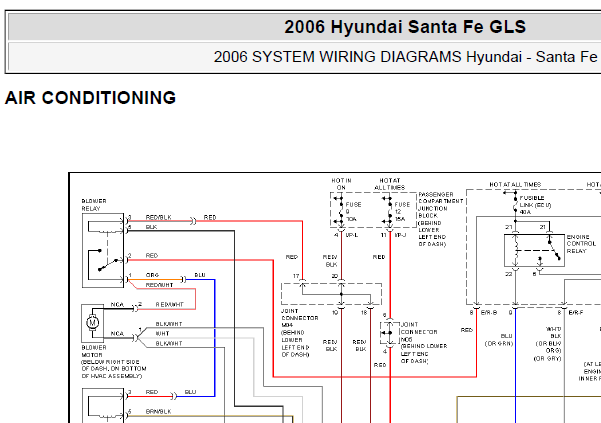
Task: Click the 'JOINT CONNECTOR M05' label
Action: [419, 332]
